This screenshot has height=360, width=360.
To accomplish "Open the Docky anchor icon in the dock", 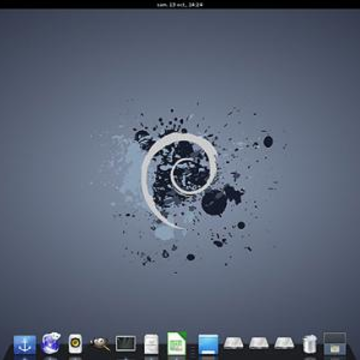I will click(25, 344).
